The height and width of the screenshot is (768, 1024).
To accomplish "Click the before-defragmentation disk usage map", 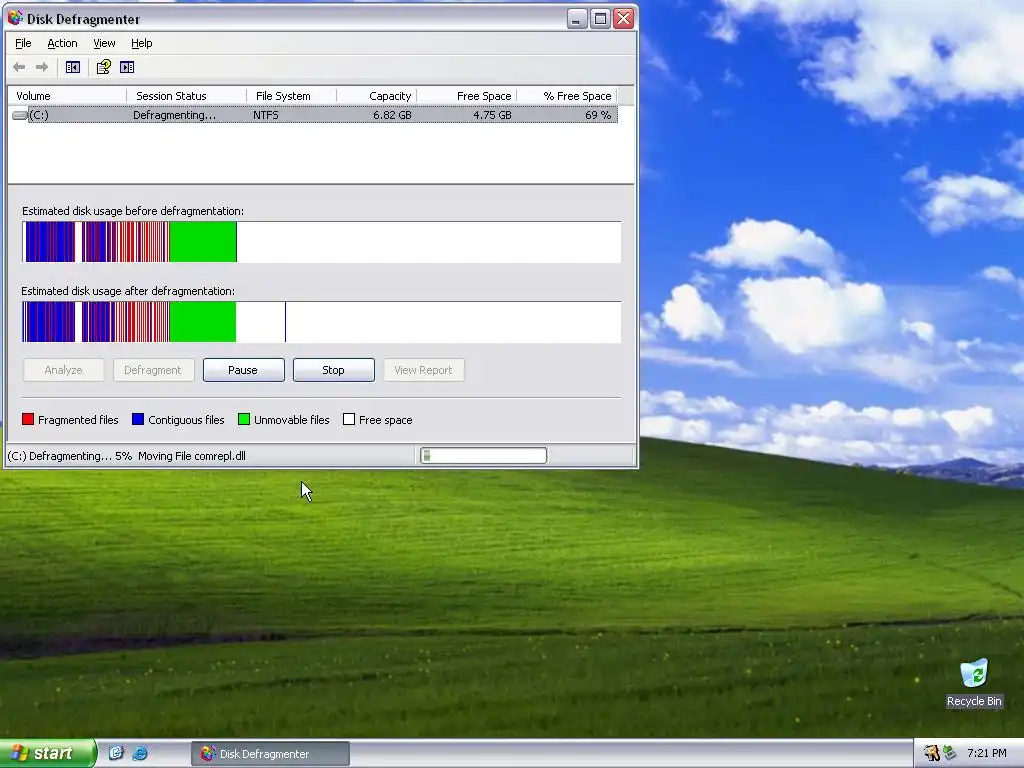I will click(321, 242).
